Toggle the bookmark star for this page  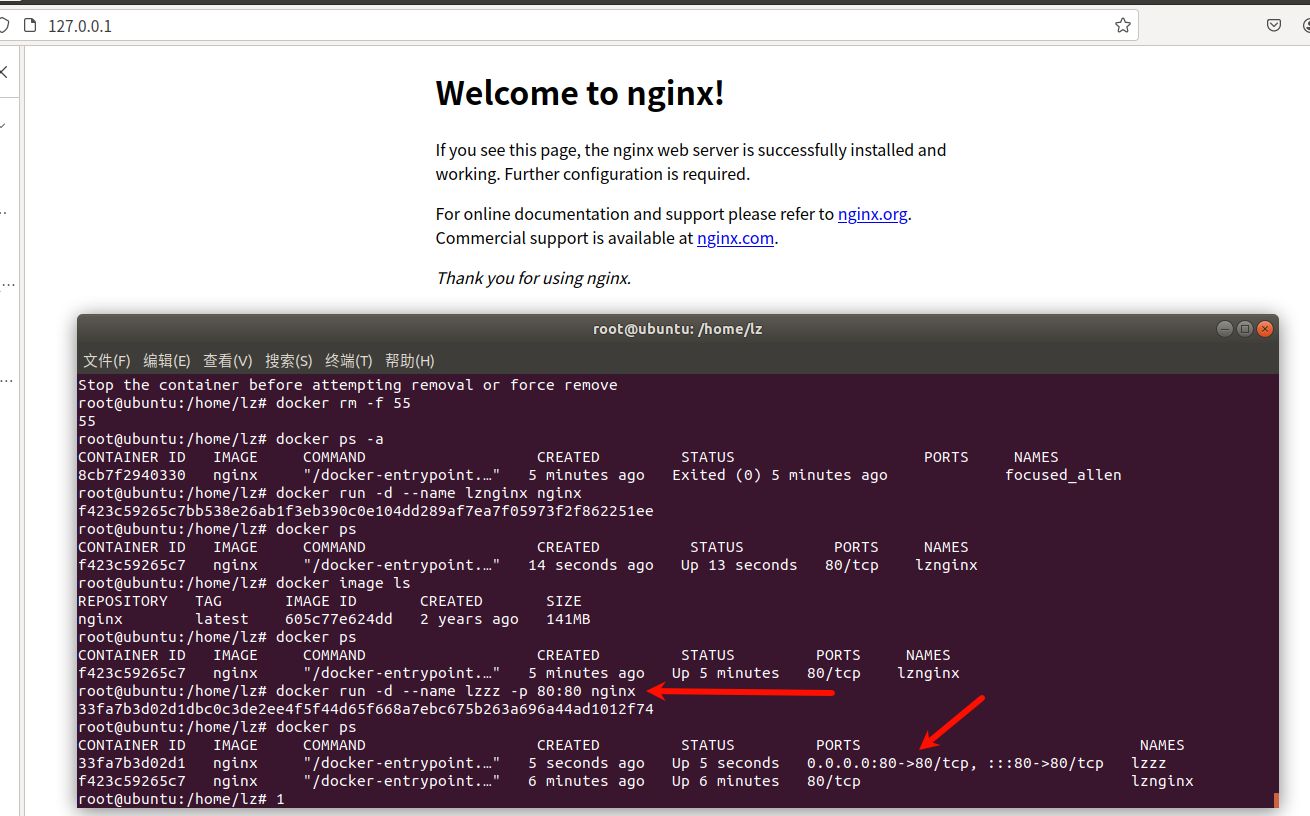pyautogui.click(x=1121, y=25)
